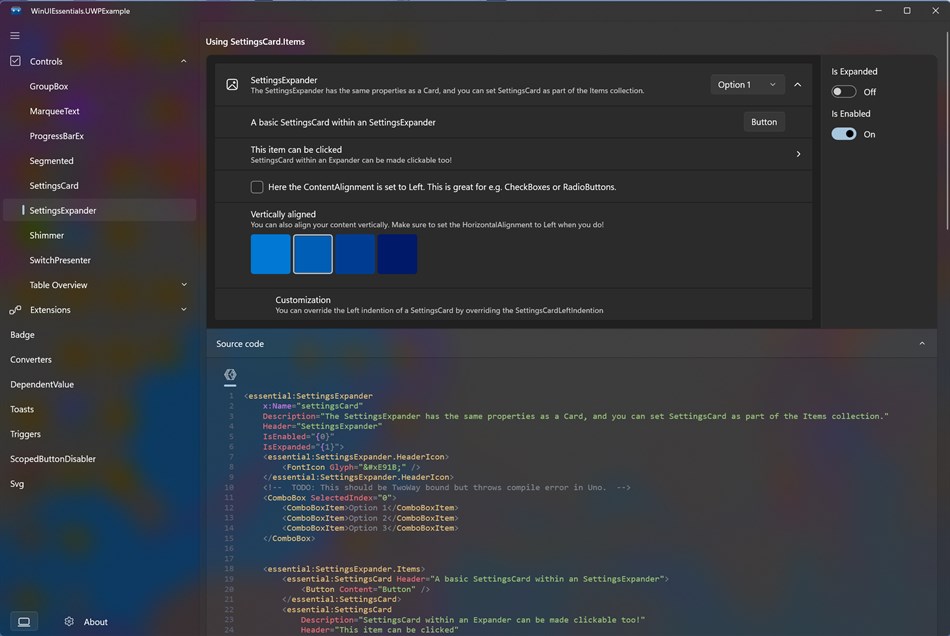Open ProgressBarEx page
Image resolution: width=950 pixels, height=636 pixels.
(x=99, y=136)
